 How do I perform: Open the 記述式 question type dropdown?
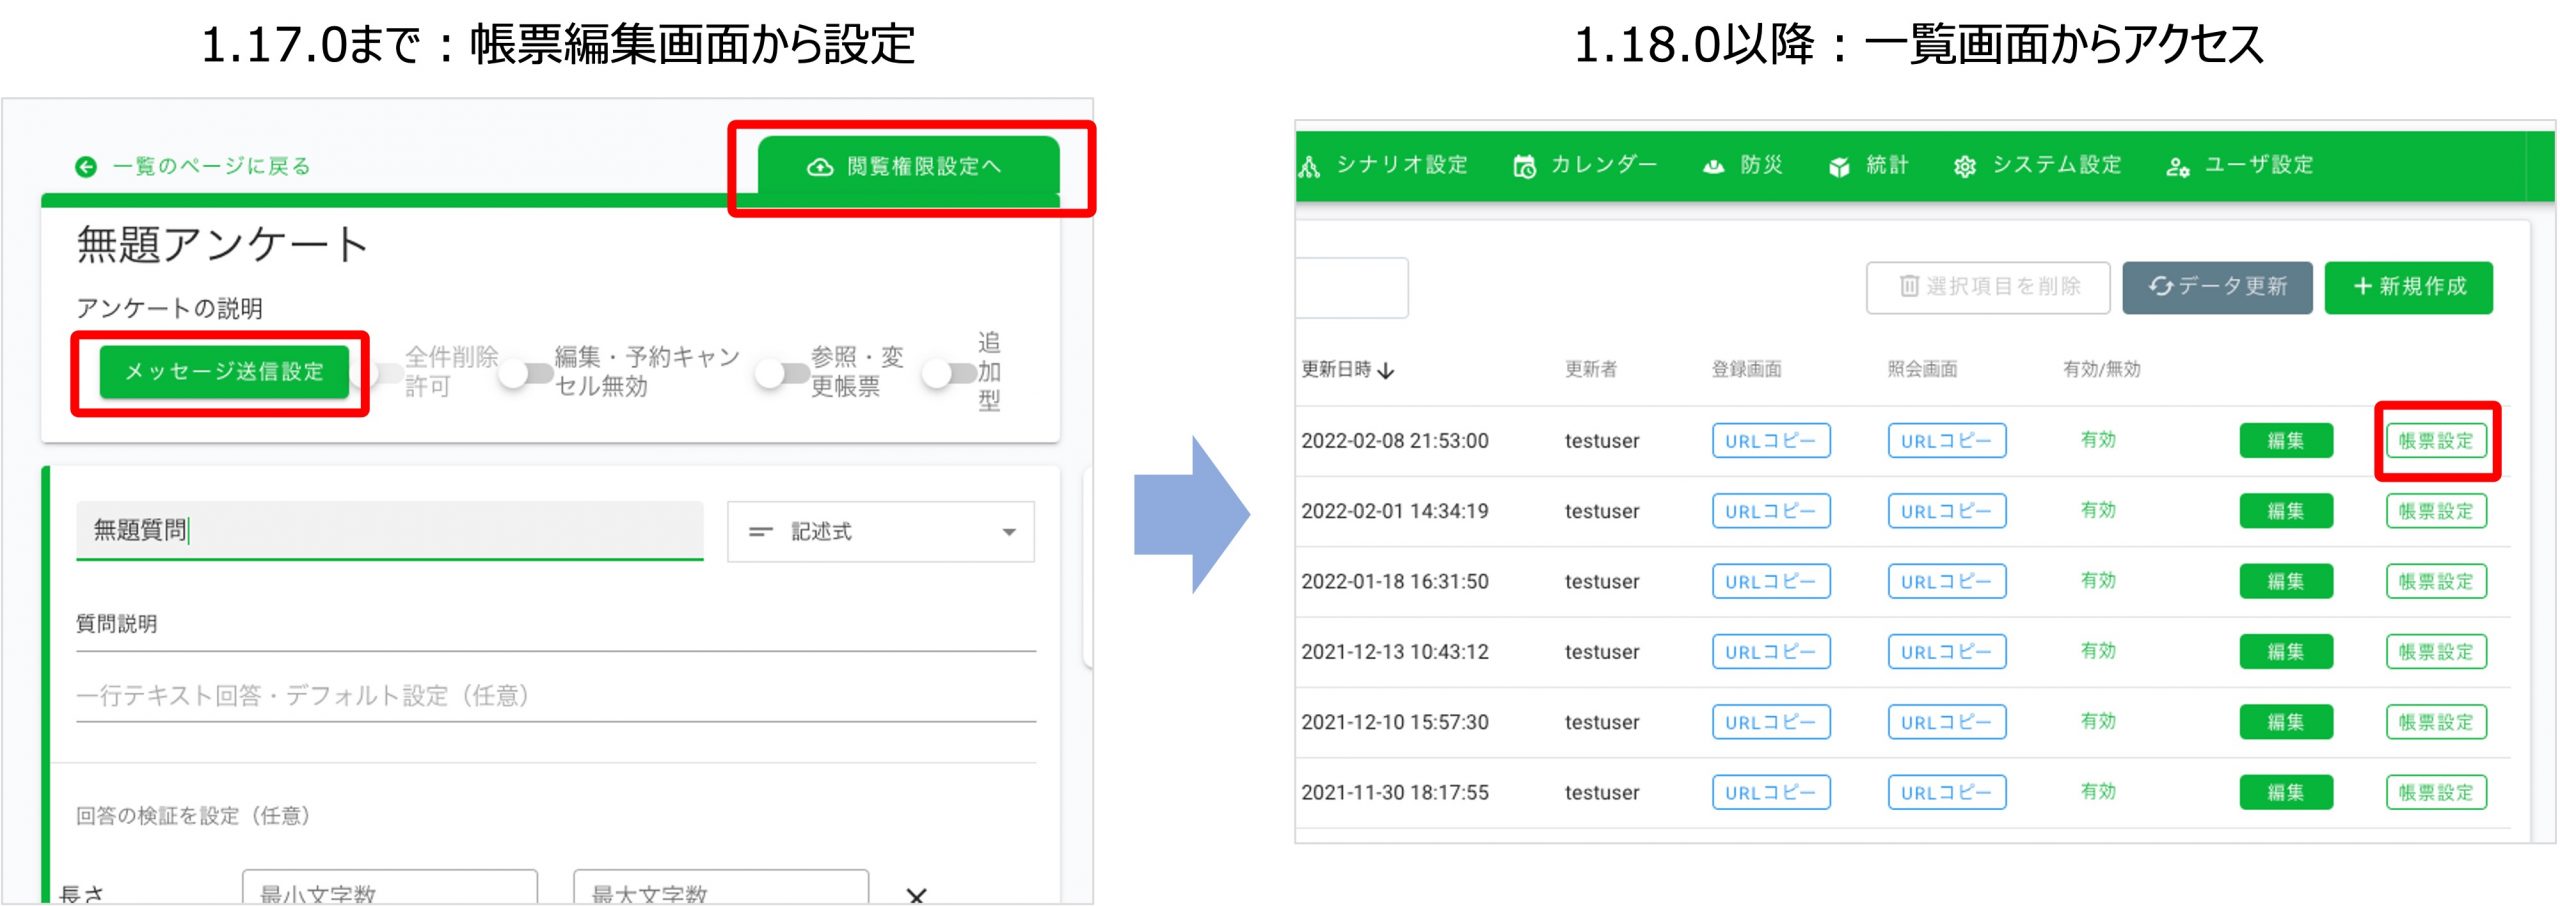click(880, 532)
